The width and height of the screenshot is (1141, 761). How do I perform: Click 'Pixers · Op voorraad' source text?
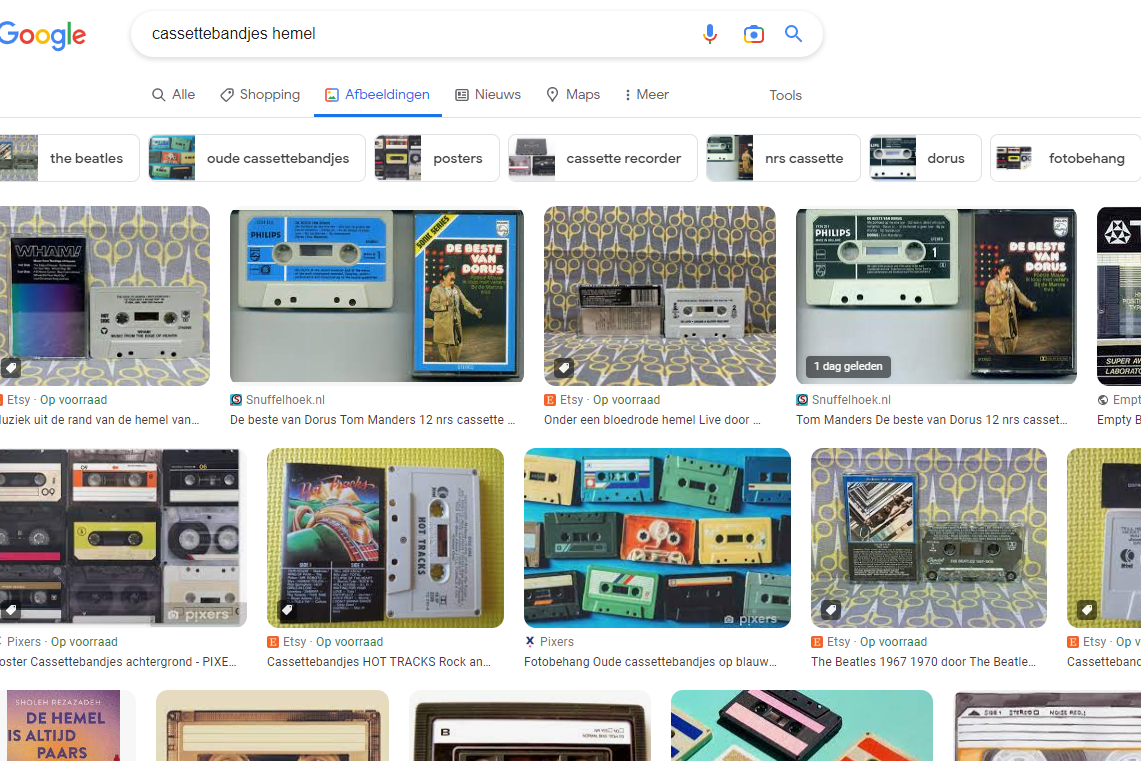point(62,642)
